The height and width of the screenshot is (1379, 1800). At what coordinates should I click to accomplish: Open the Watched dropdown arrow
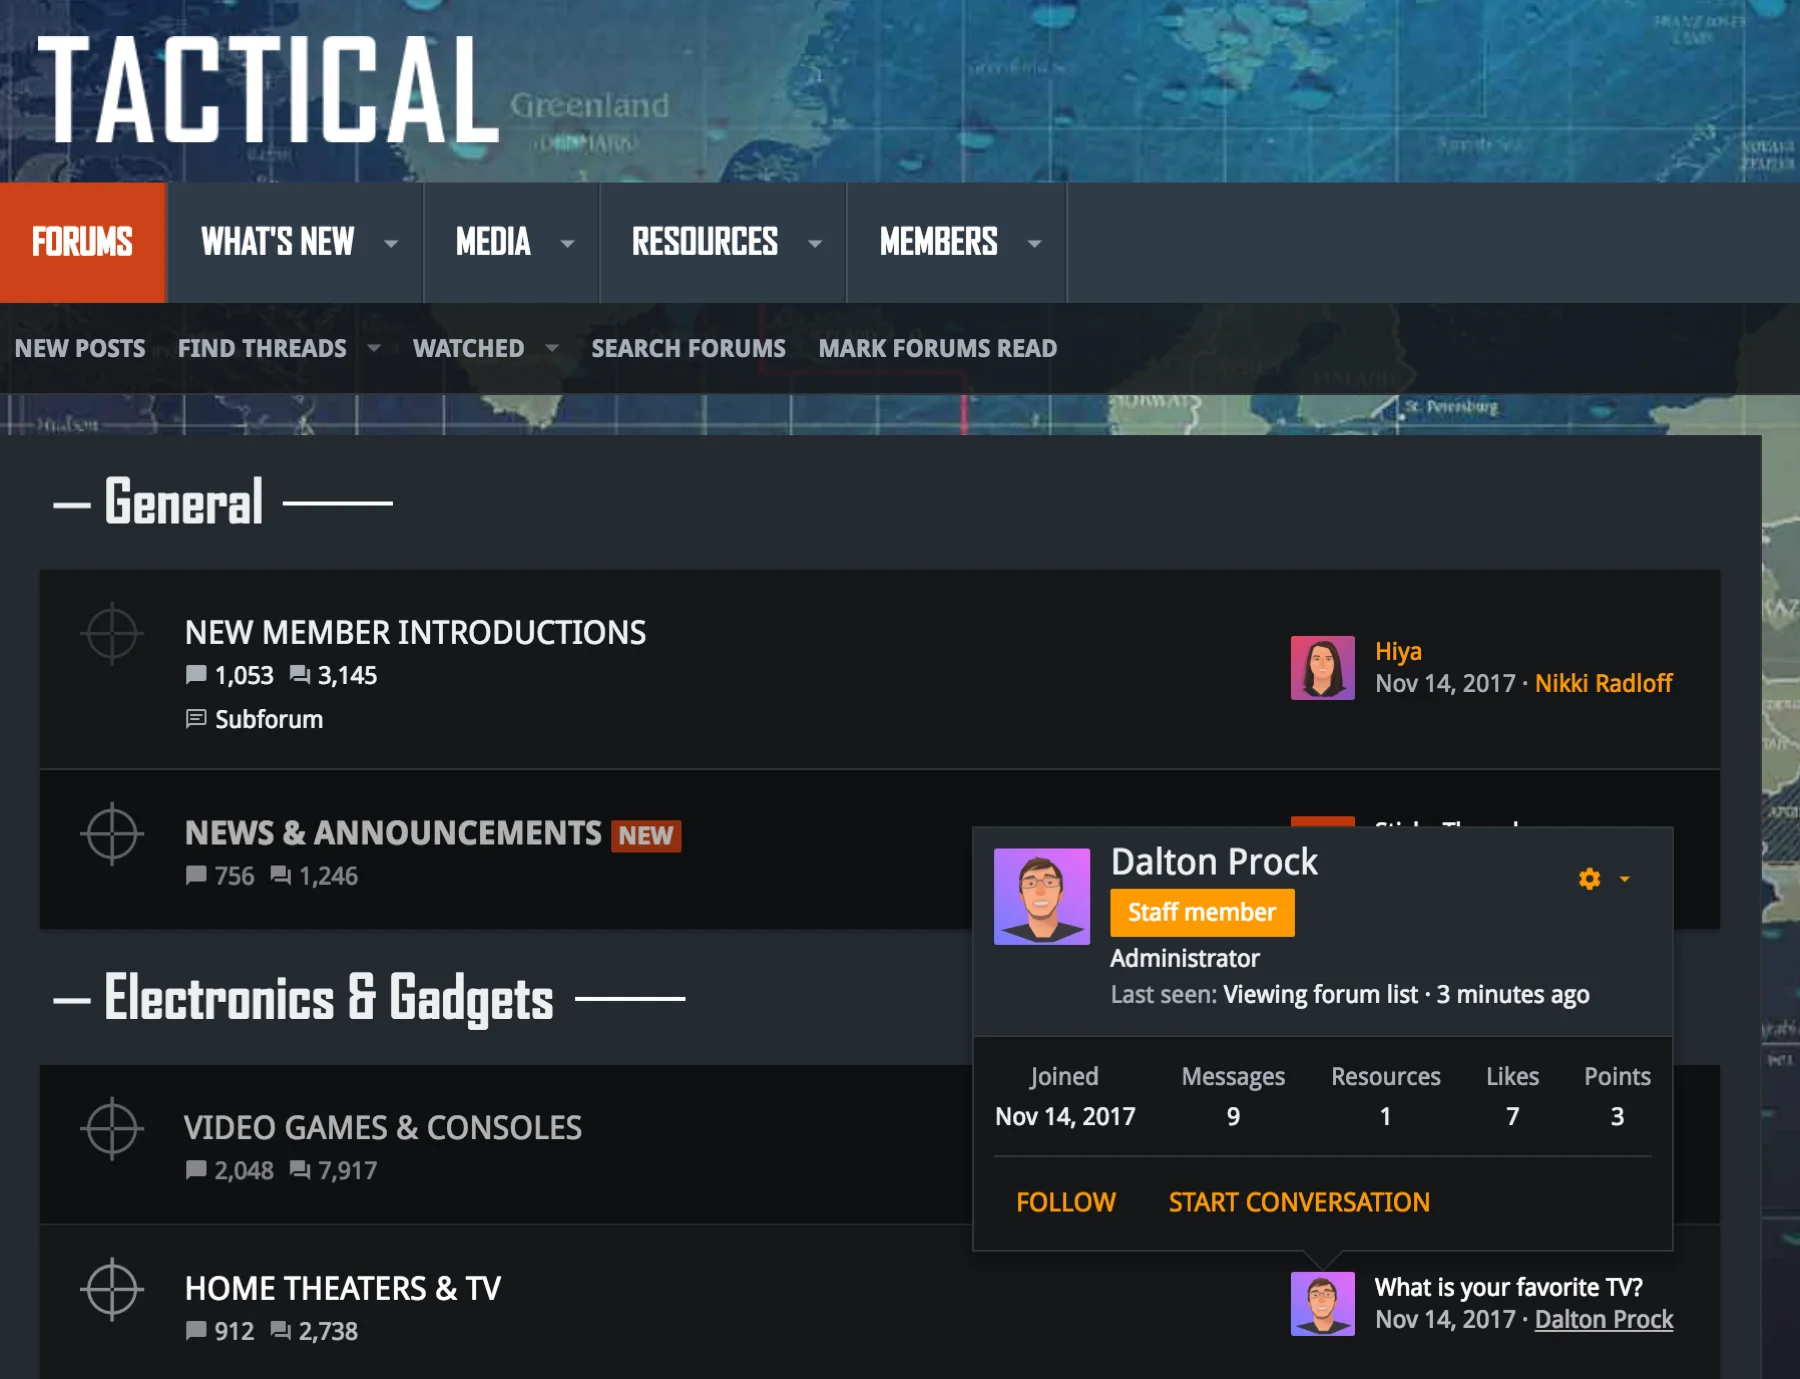click(552, 348)
